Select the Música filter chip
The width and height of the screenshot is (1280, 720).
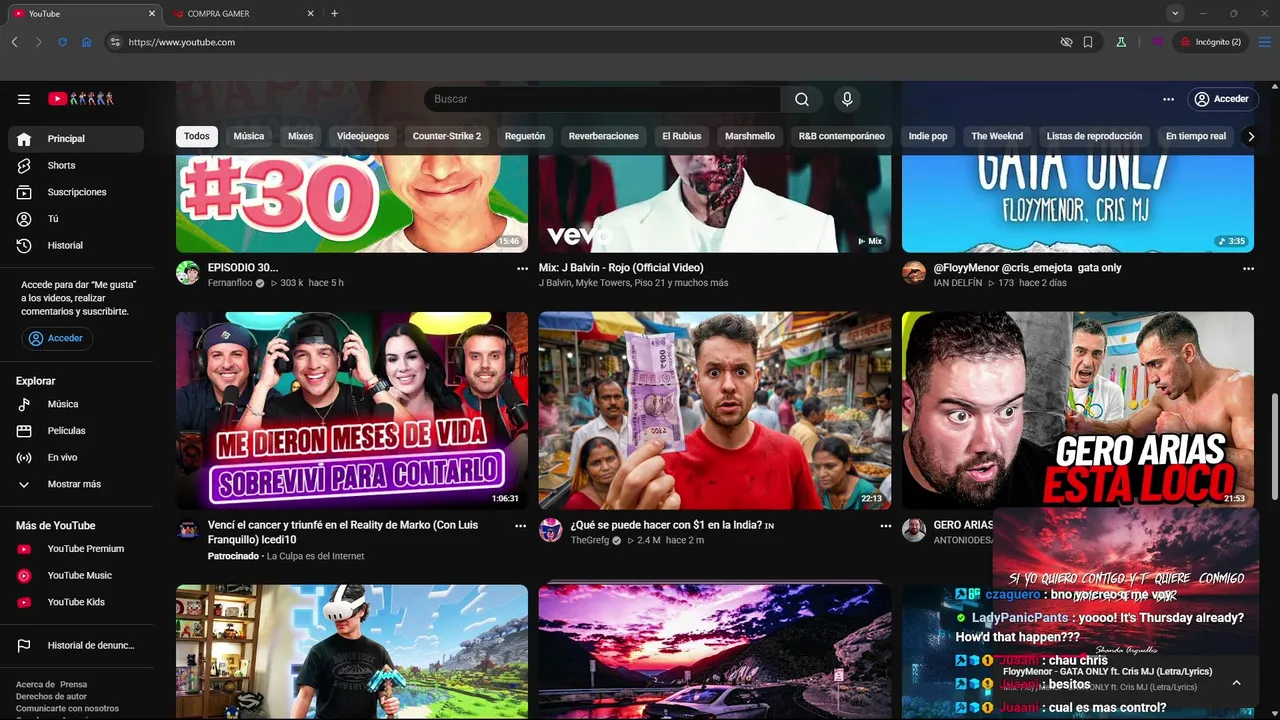[249, 136]
